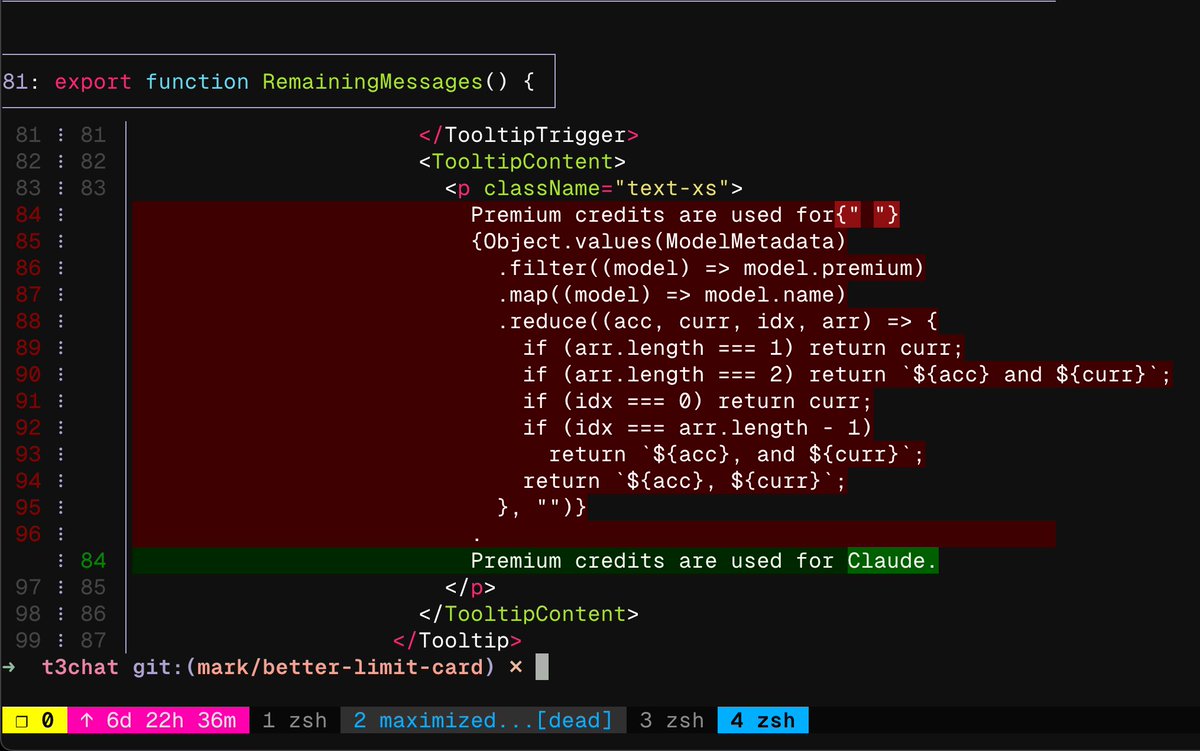Screen dimensions: 1200x751
Task: Click the idx === arr.length - 1 line
Action: (x=698, y=428)
